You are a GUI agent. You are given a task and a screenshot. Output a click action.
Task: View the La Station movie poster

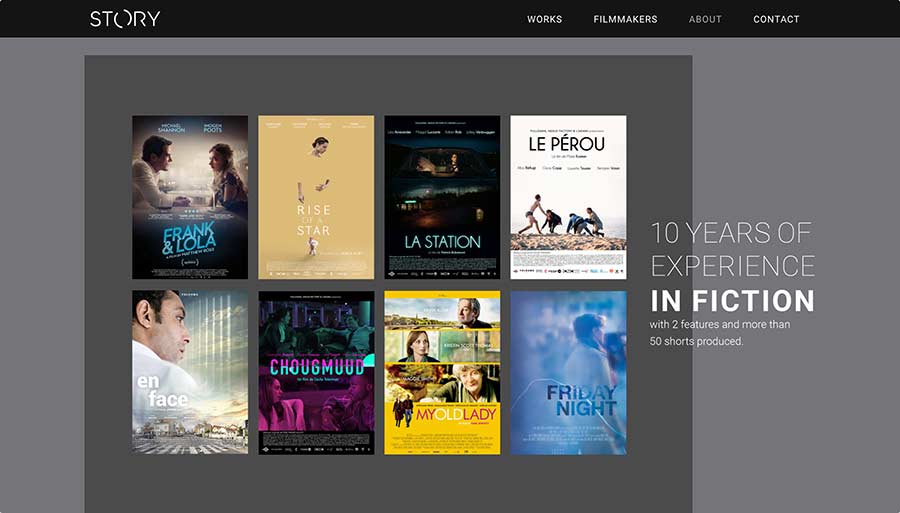[442, 197]
